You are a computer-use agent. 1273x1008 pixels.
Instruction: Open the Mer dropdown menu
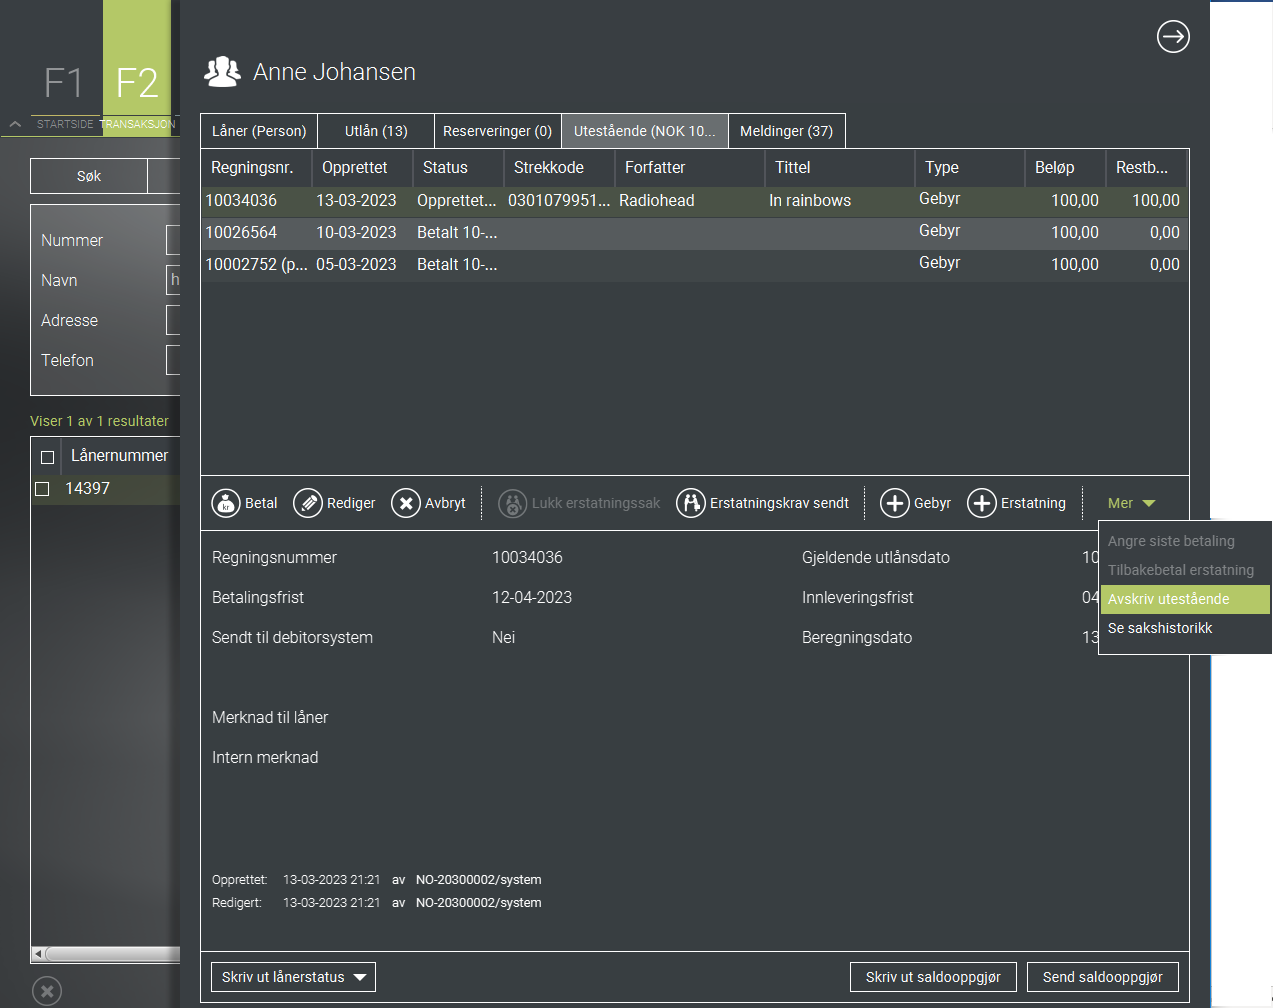click(1132, 503)
